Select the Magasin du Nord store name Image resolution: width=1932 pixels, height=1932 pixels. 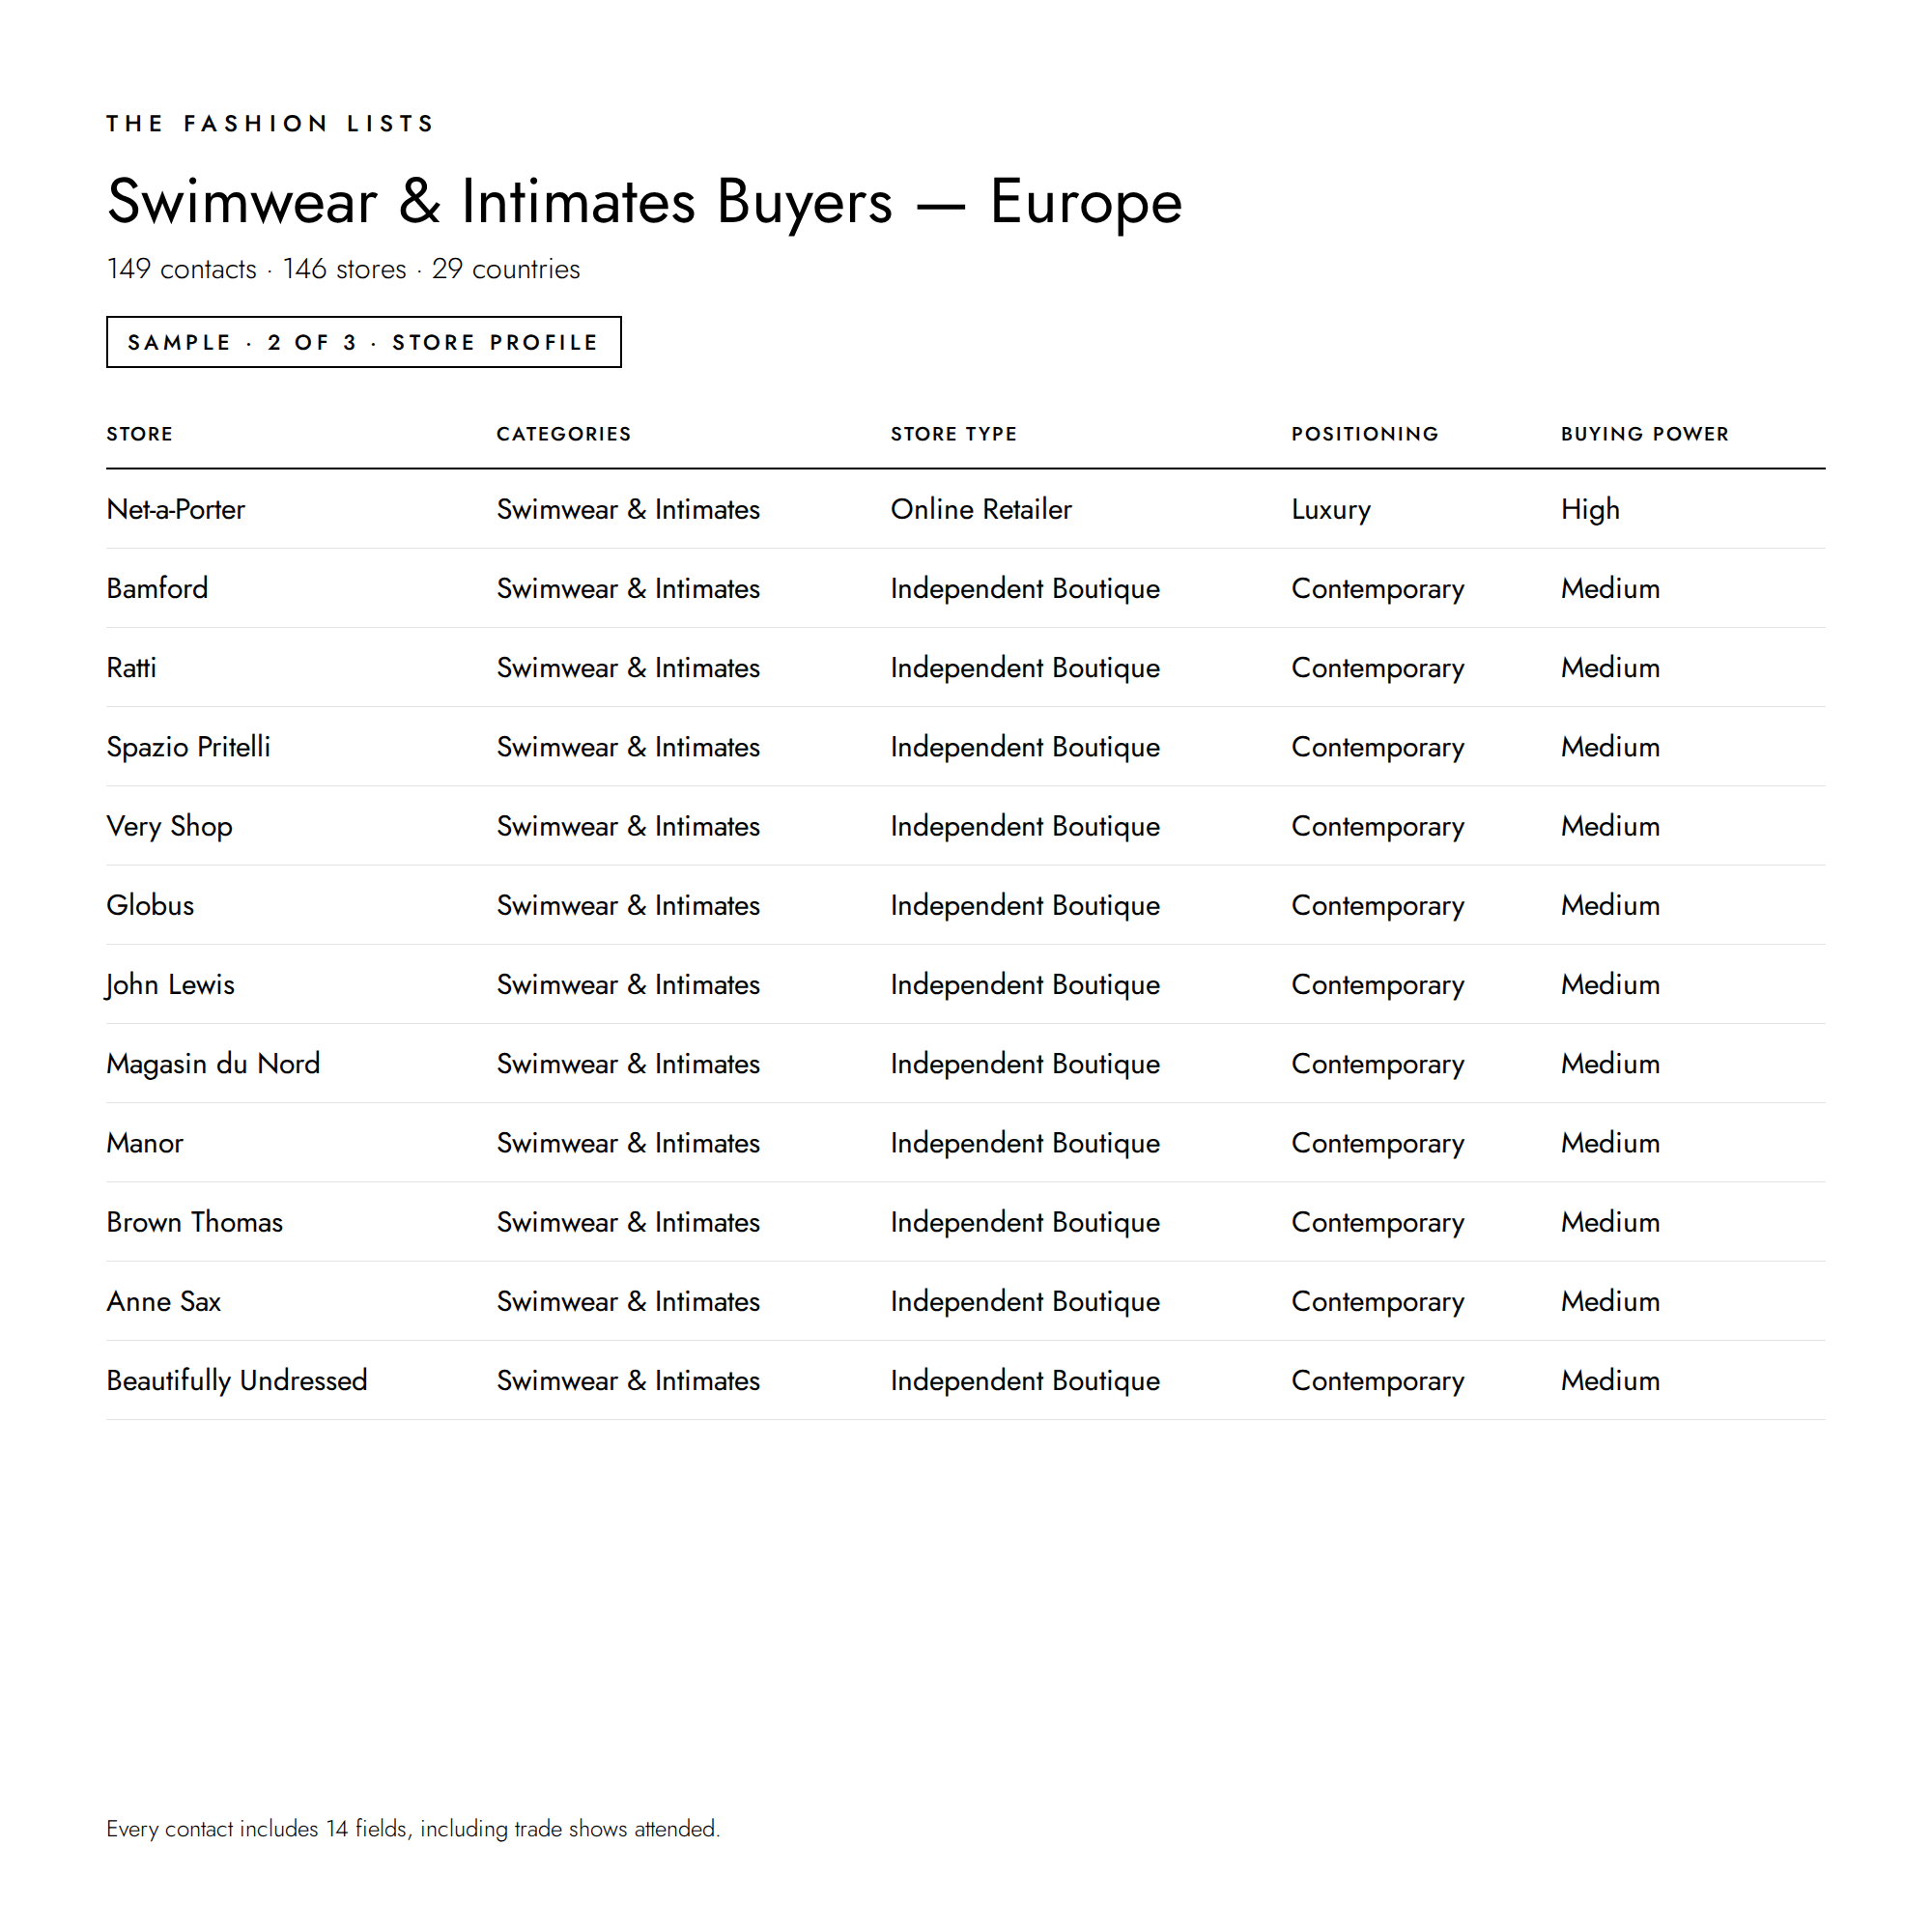tap(214, 1063)
